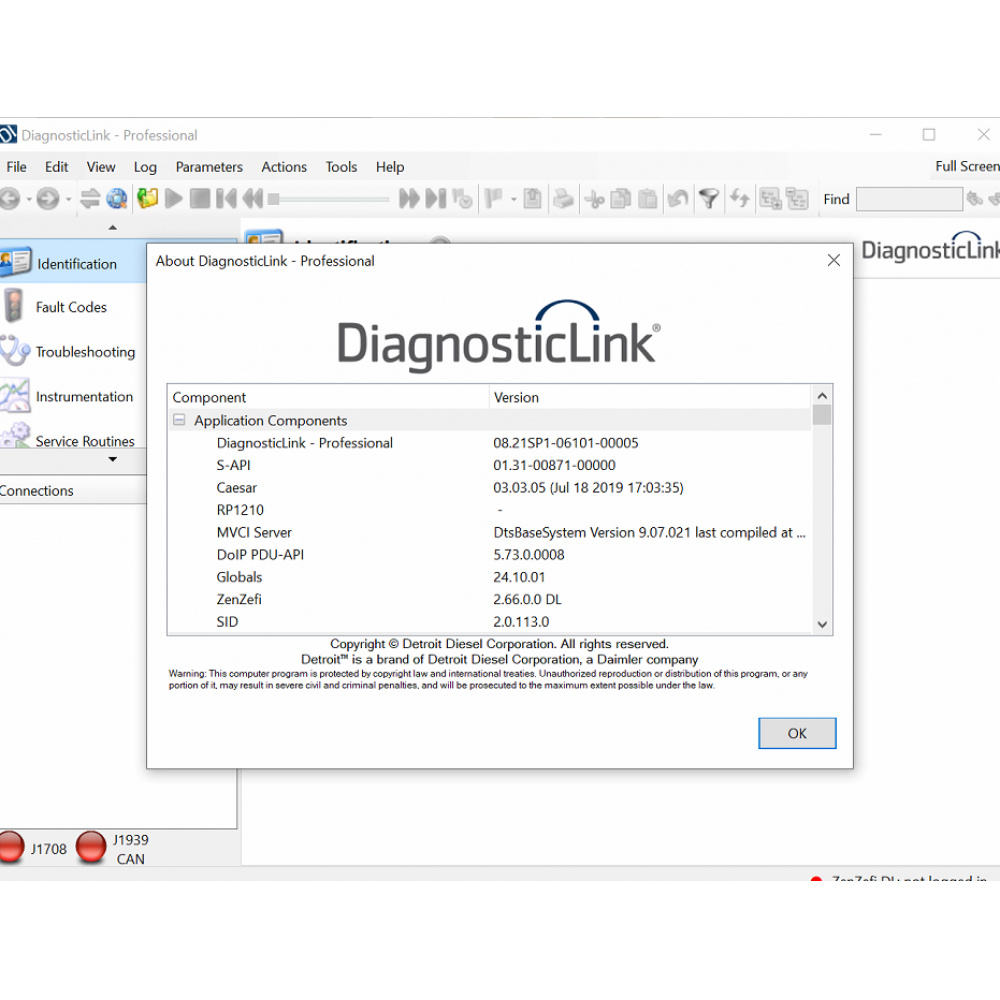Screen dimensions: 1000x1000
Task: Click the Filter funnel icon
Action: coord(709,200)
